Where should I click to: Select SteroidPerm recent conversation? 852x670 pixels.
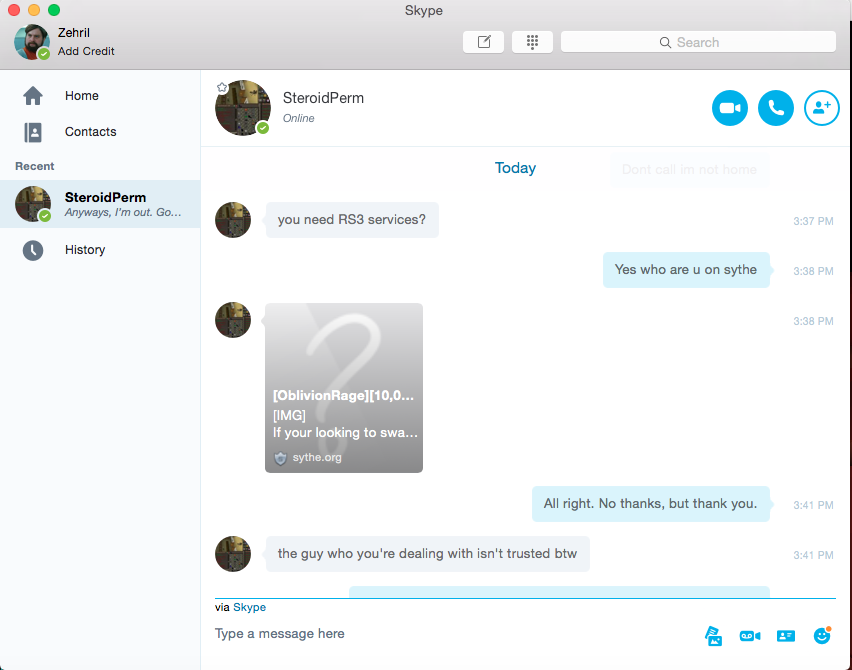[100, 204]
